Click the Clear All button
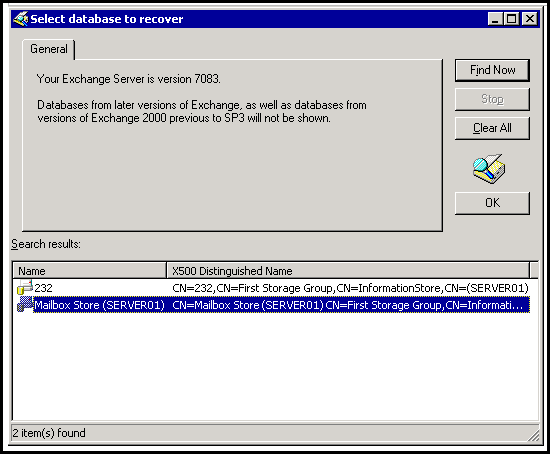The width and height of the screenshot is (550, 454). tap(492, 128)
